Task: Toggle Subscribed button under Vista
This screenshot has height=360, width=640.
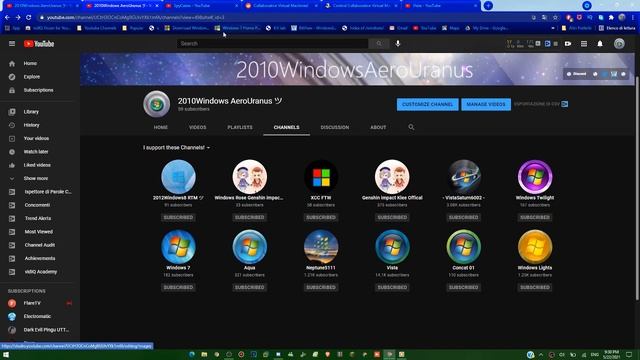Action: click(392, 287)
